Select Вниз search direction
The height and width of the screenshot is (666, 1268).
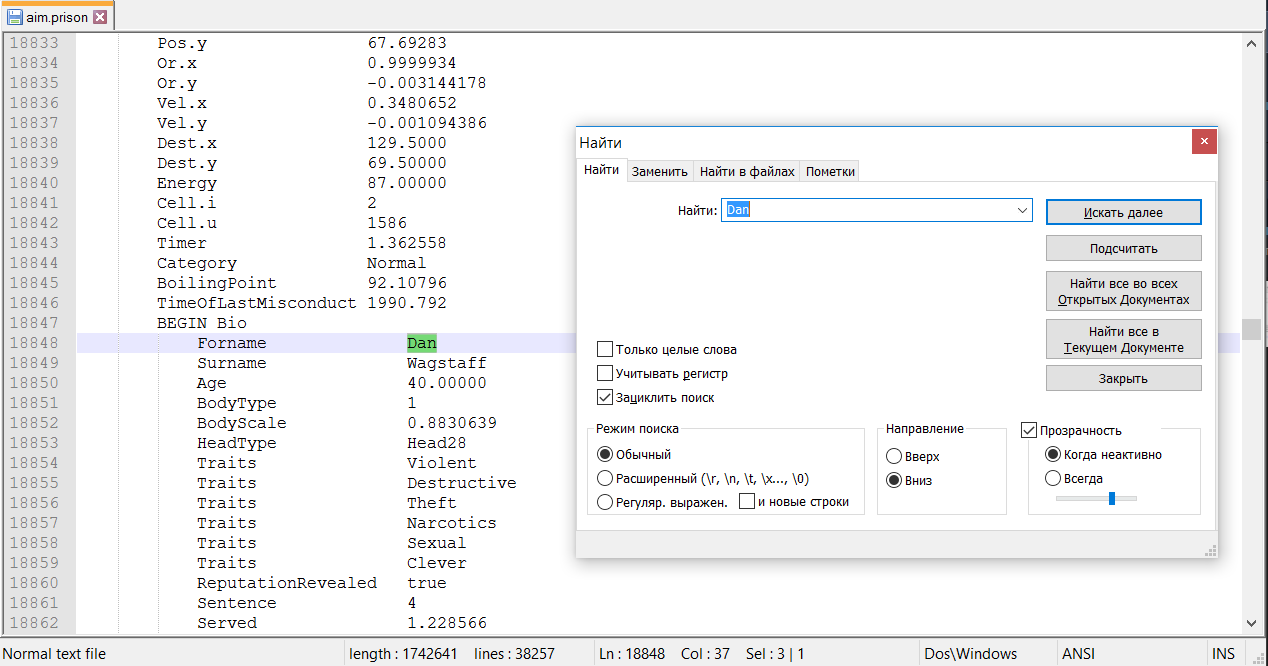coord(894,480)
